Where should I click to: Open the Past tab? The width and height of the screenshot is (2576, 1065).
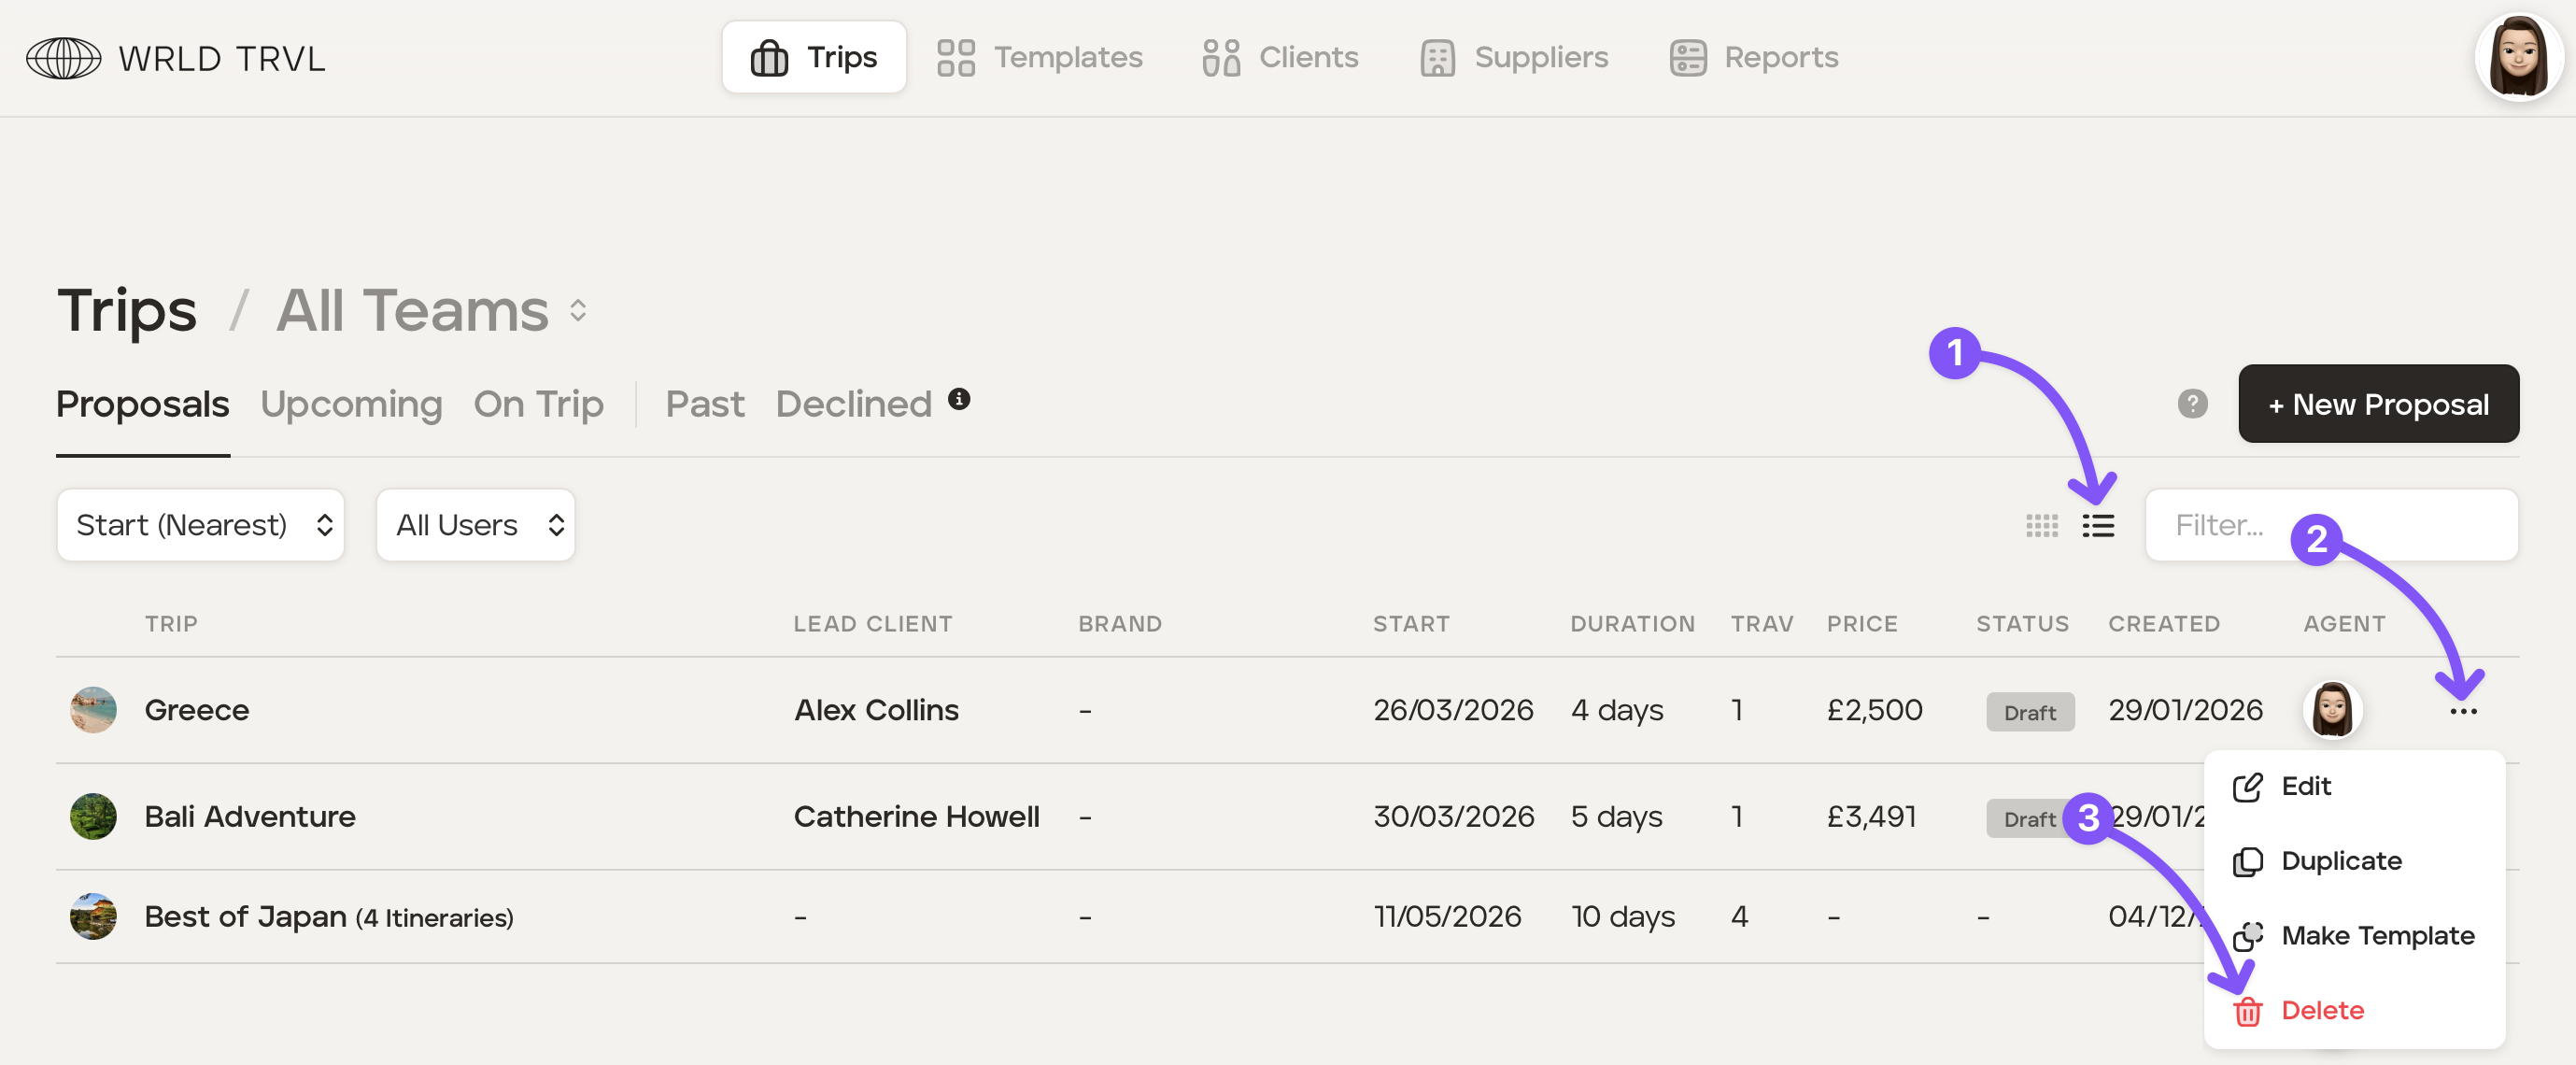(x=704, y=404)
